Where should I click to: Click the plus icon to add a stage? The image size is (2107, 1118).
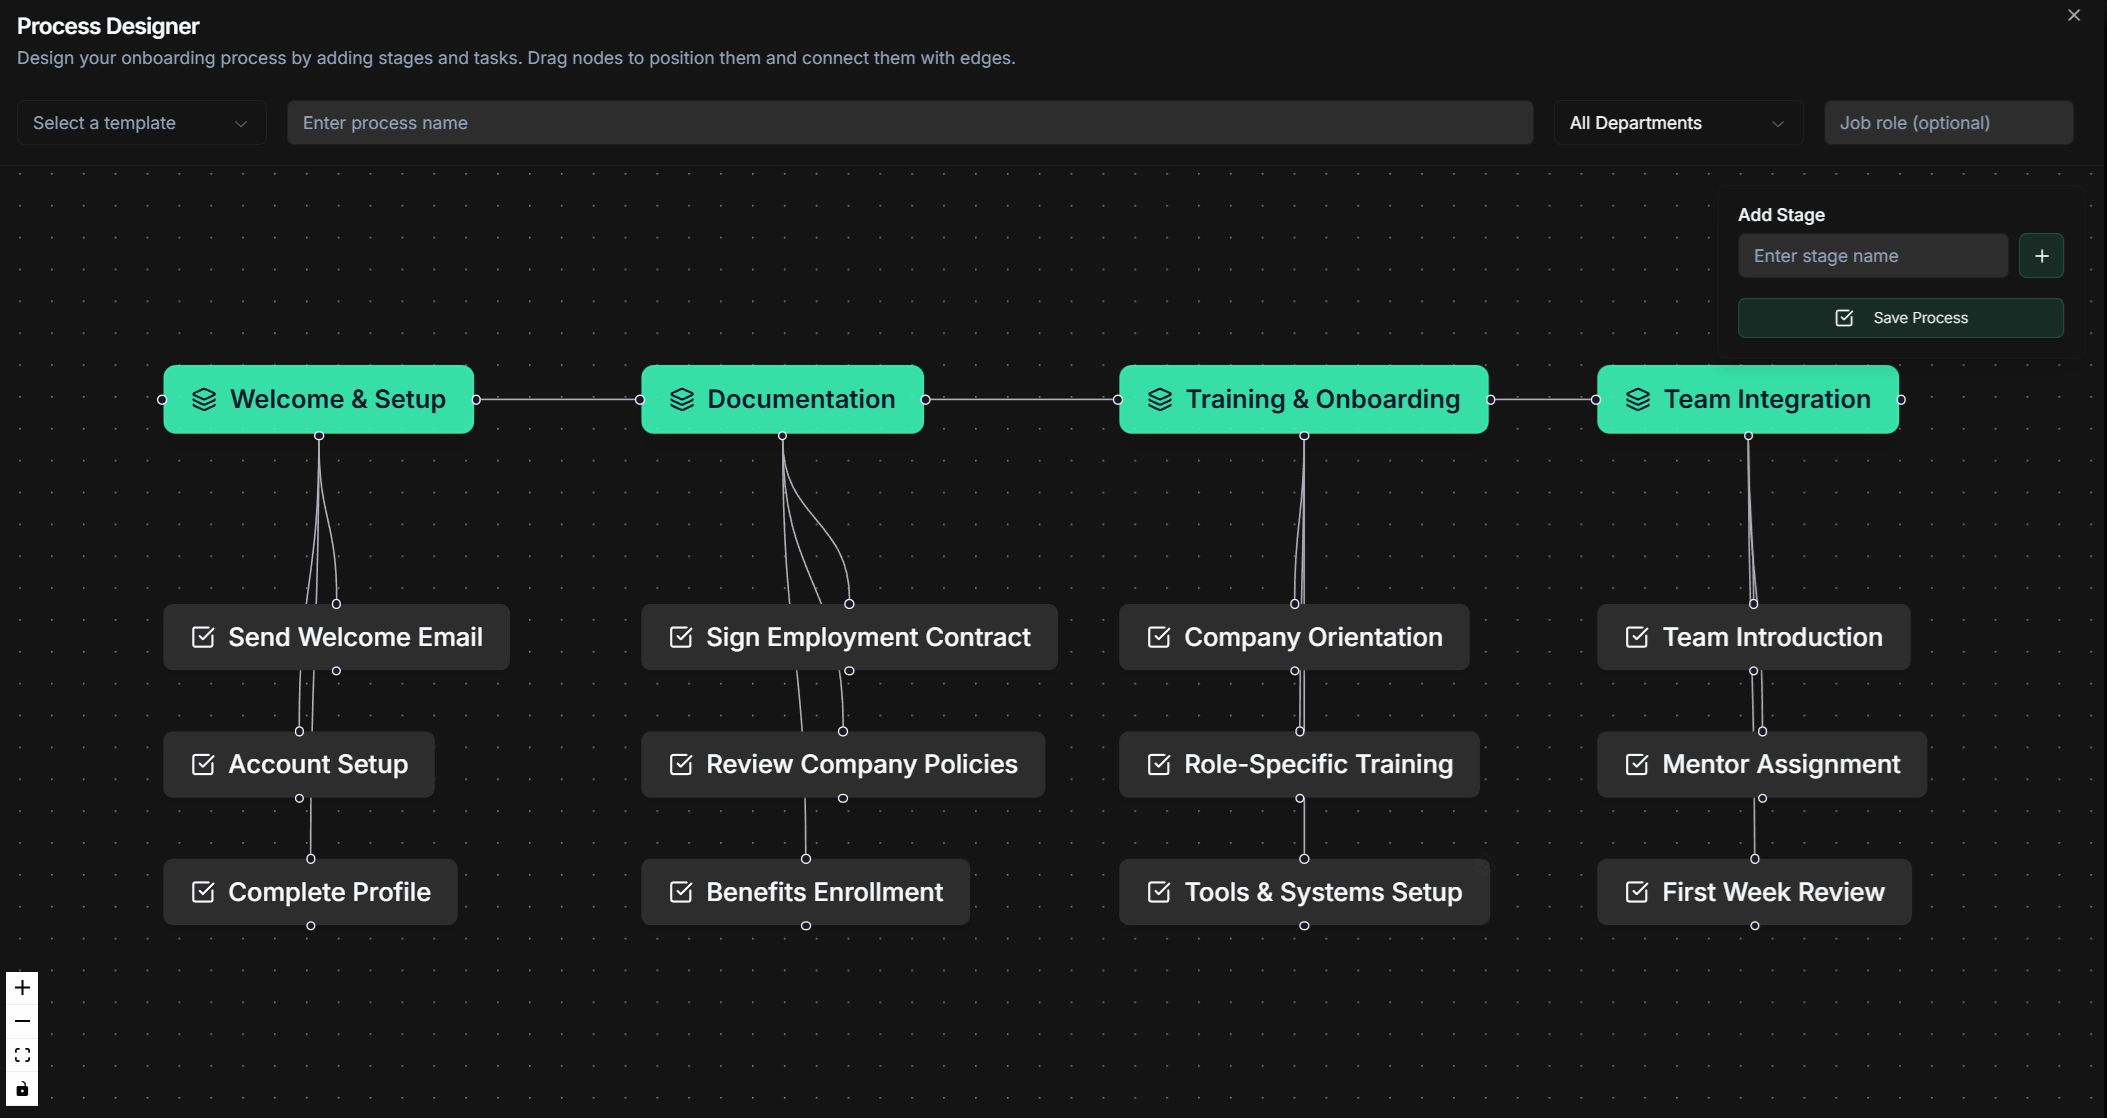pyautogui.click(x=2041, y=255)
